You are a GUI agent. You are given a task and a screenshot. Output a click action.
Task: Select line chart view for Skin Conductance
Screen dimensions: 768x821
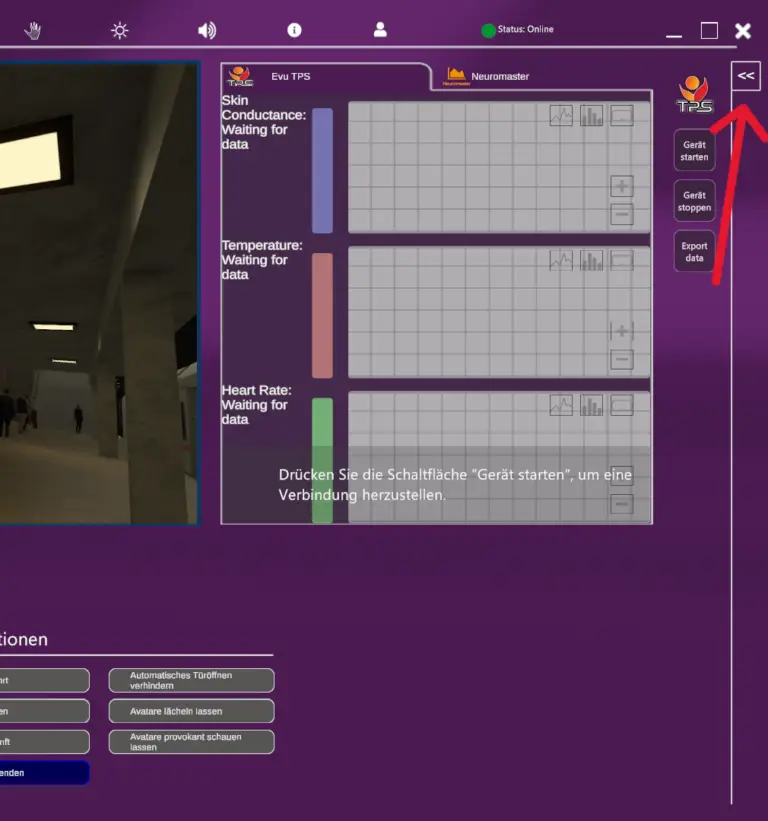(x=561, y=116)
